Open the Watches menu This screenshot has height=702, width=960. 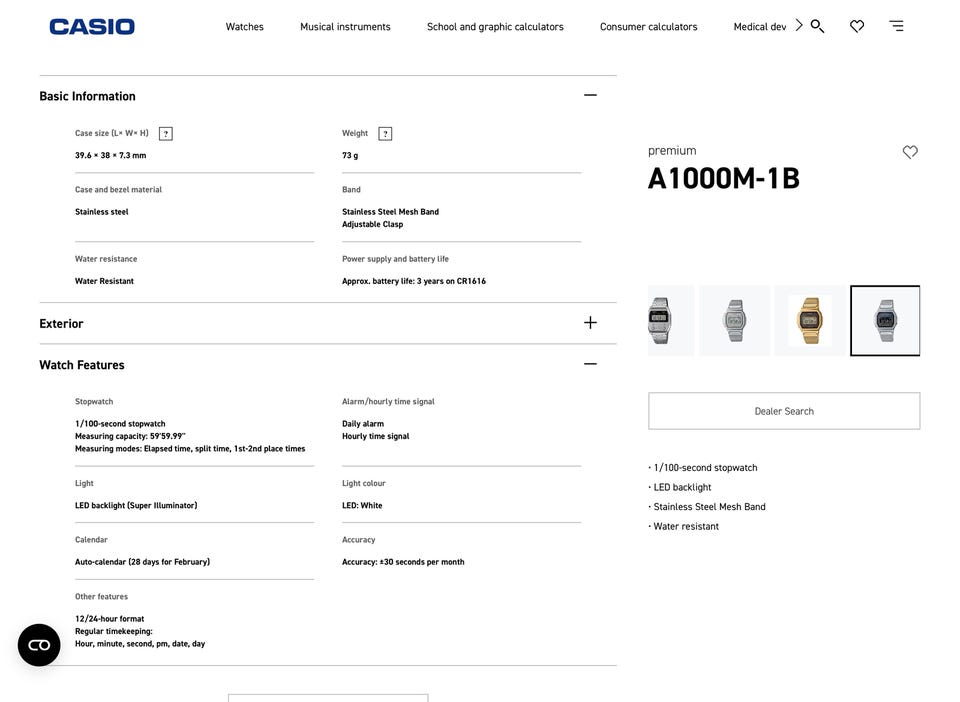(245, 27)
